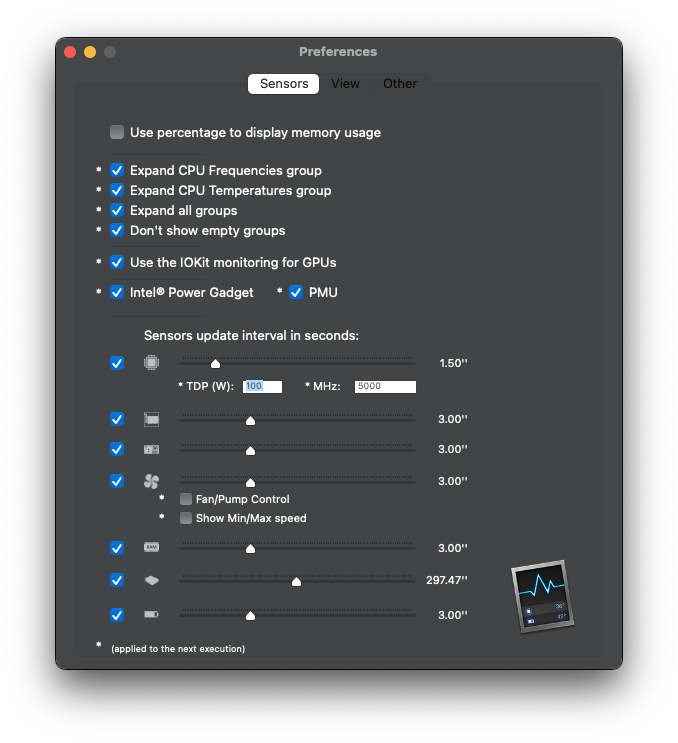Open the Other tab

coord(400,84)
